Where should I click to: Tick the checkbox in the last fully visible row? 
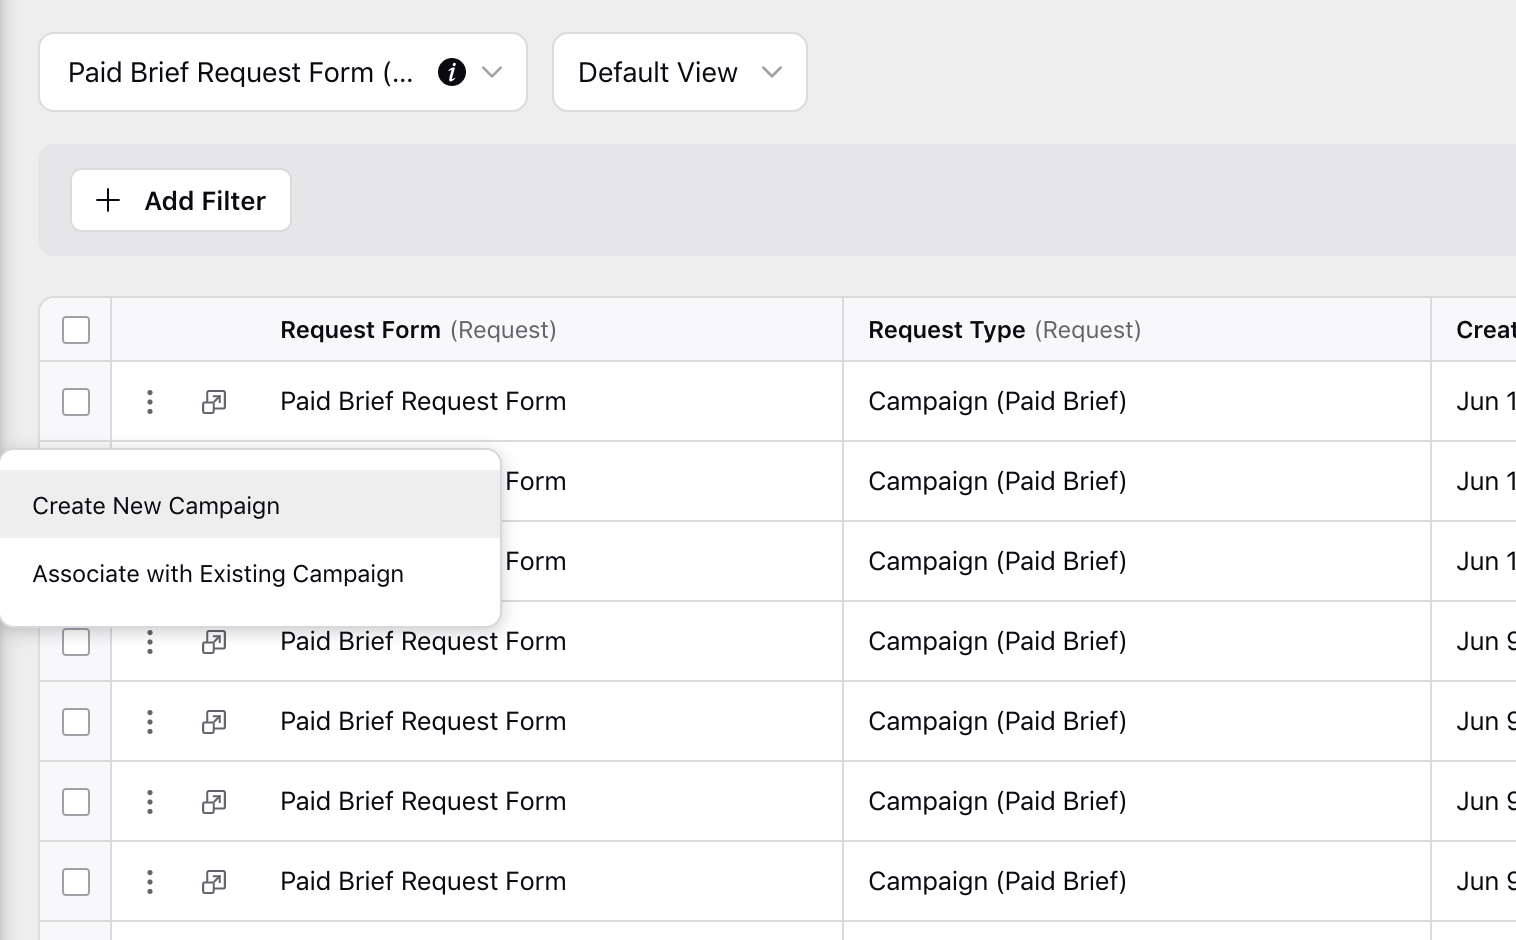(76, 882)
